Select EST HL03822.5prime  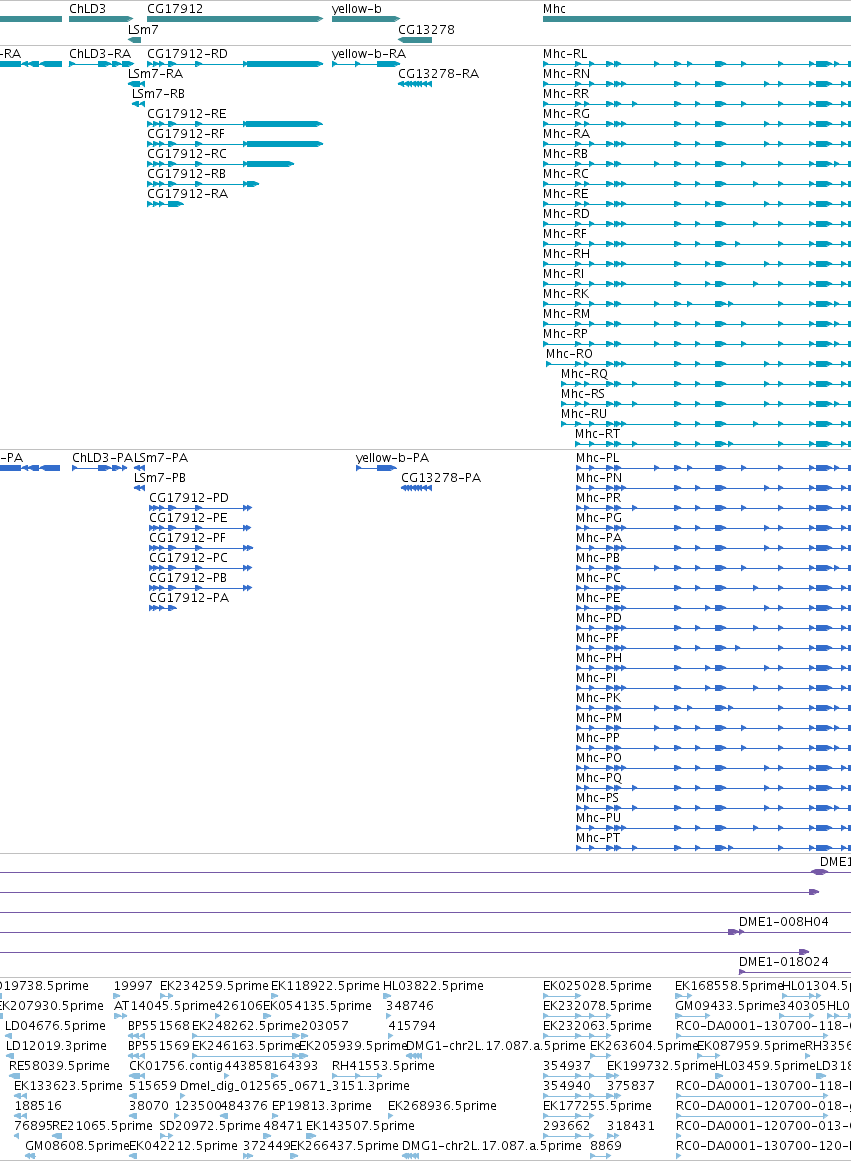coord(433,986)
